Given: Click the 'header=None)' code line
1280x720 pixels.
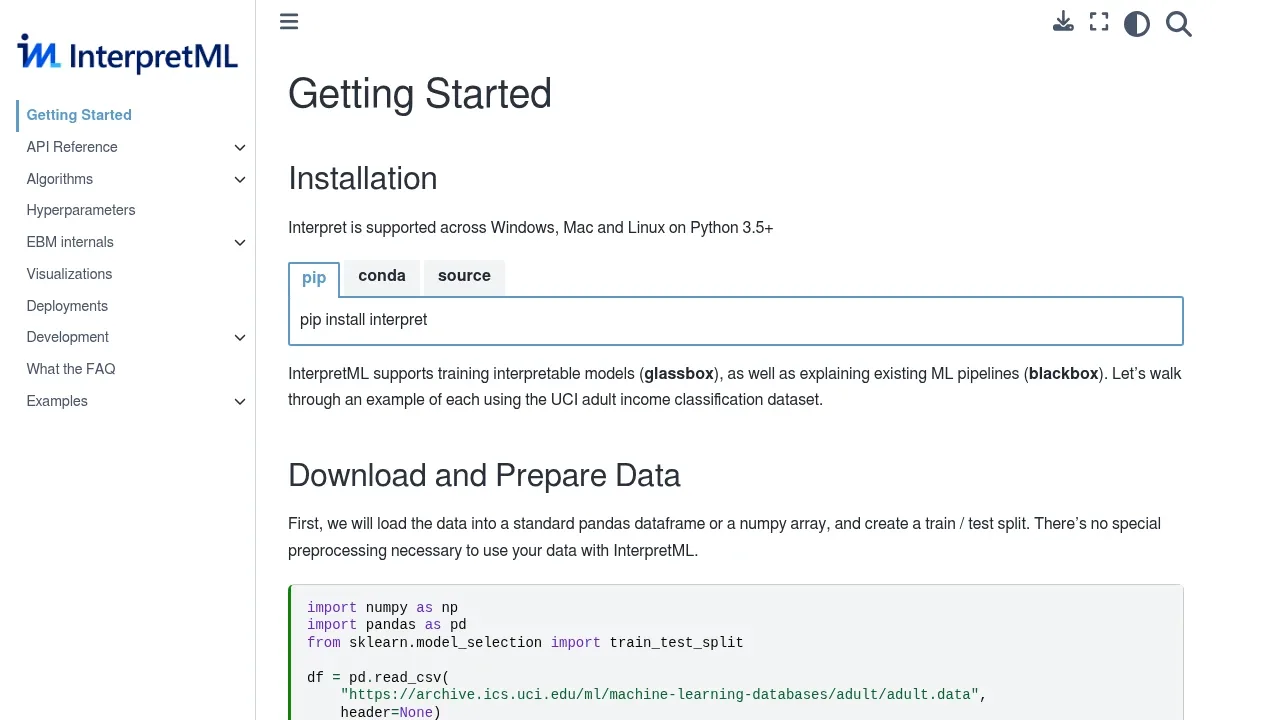Looking at the screenshot, I should [390, 712].
